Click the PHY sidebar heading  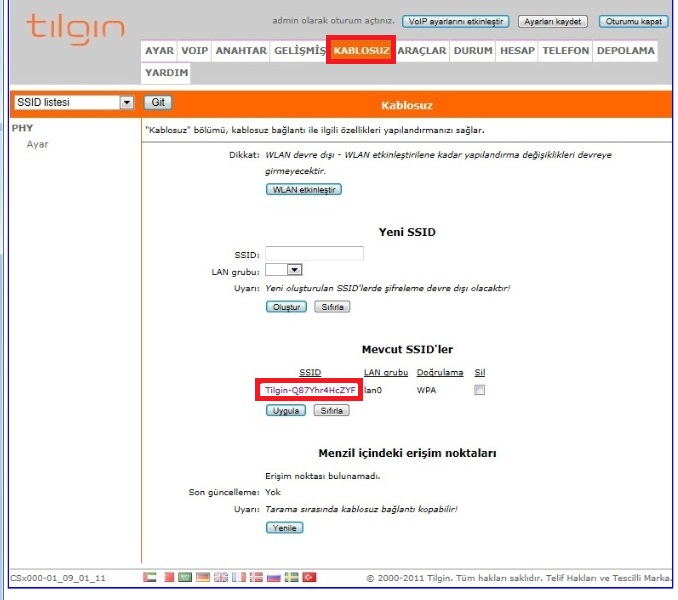(x=22, y=128)
